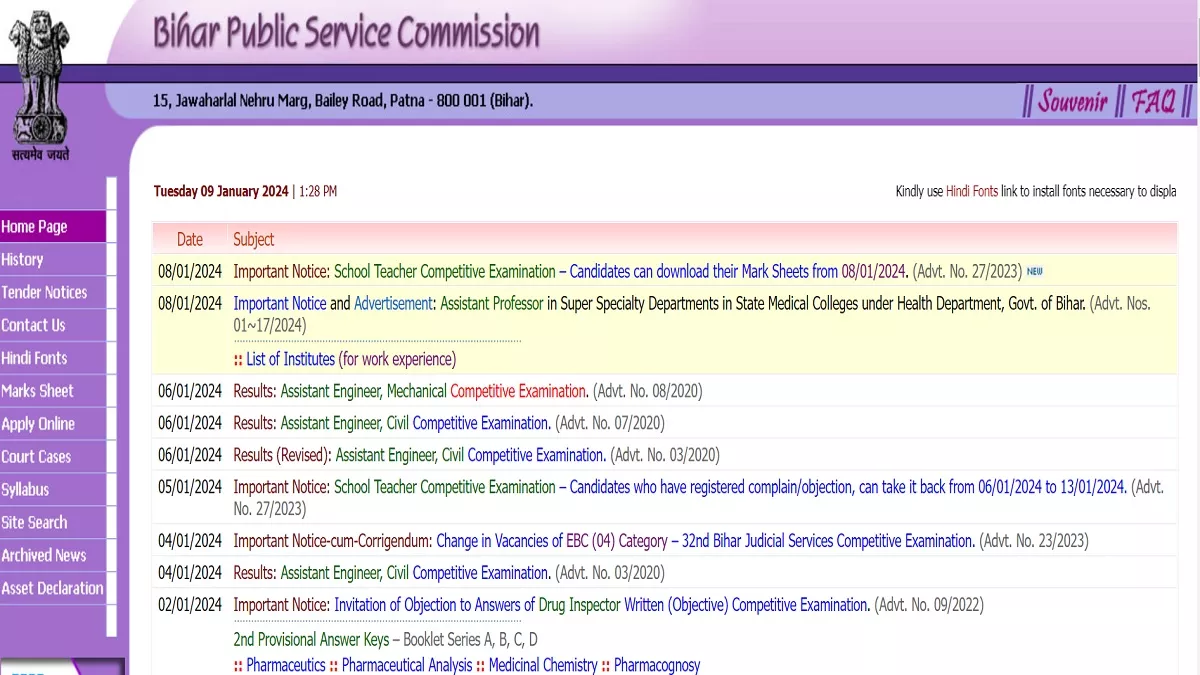Open the Marks Sheet sidebar item
This screenshot has height=675, width=1200.
[x=52, y=391]
